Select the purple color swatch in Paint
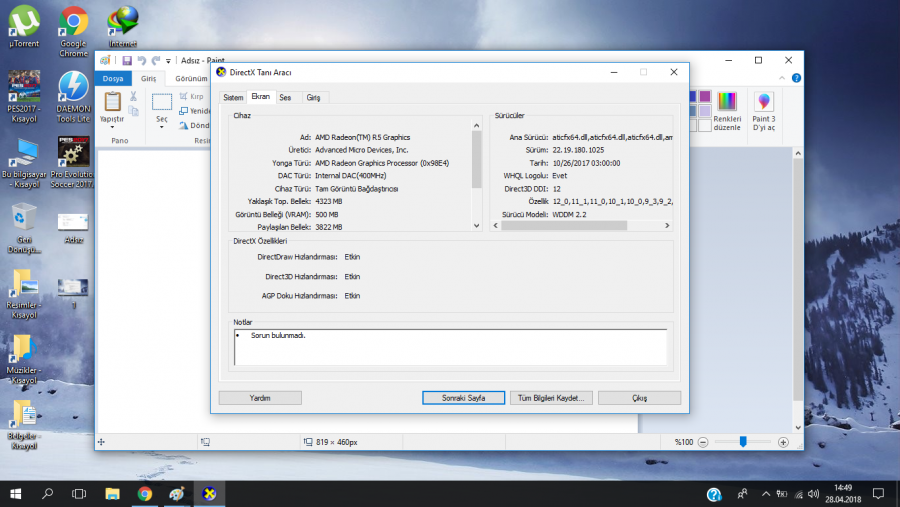 pyautogui.click(x=705, y=96)
